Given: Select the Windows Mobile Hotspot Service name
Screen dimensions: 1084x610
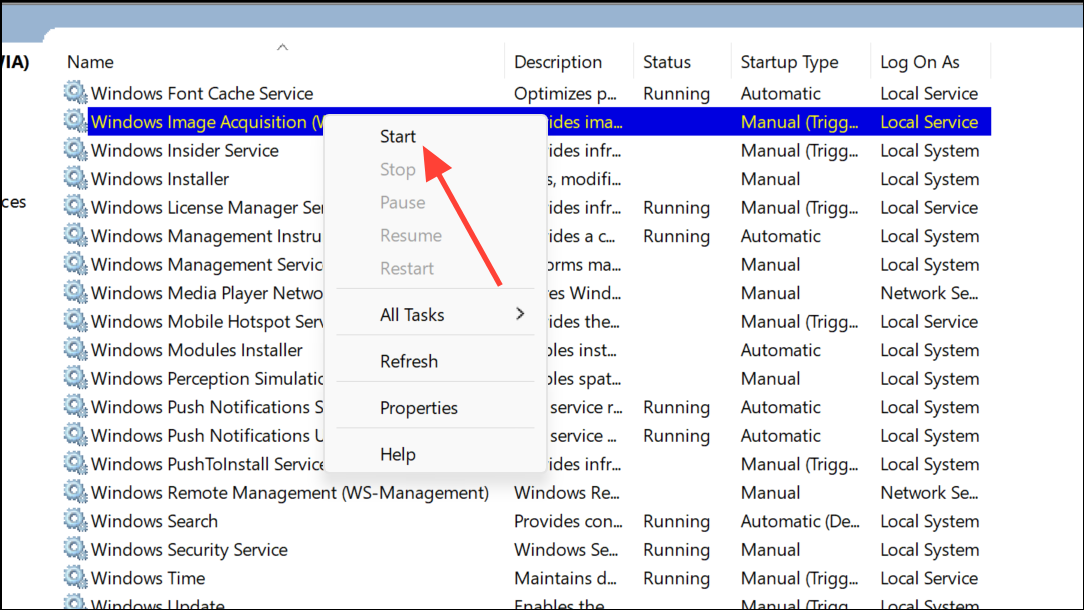Looking at the screenshot, I should 207,322.
